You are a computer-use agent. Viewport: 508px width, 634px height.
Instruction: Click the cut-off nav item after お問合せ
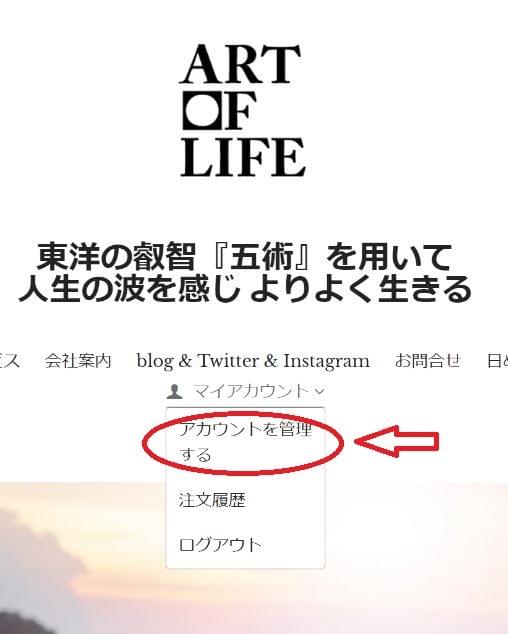[x=497, y=361]
